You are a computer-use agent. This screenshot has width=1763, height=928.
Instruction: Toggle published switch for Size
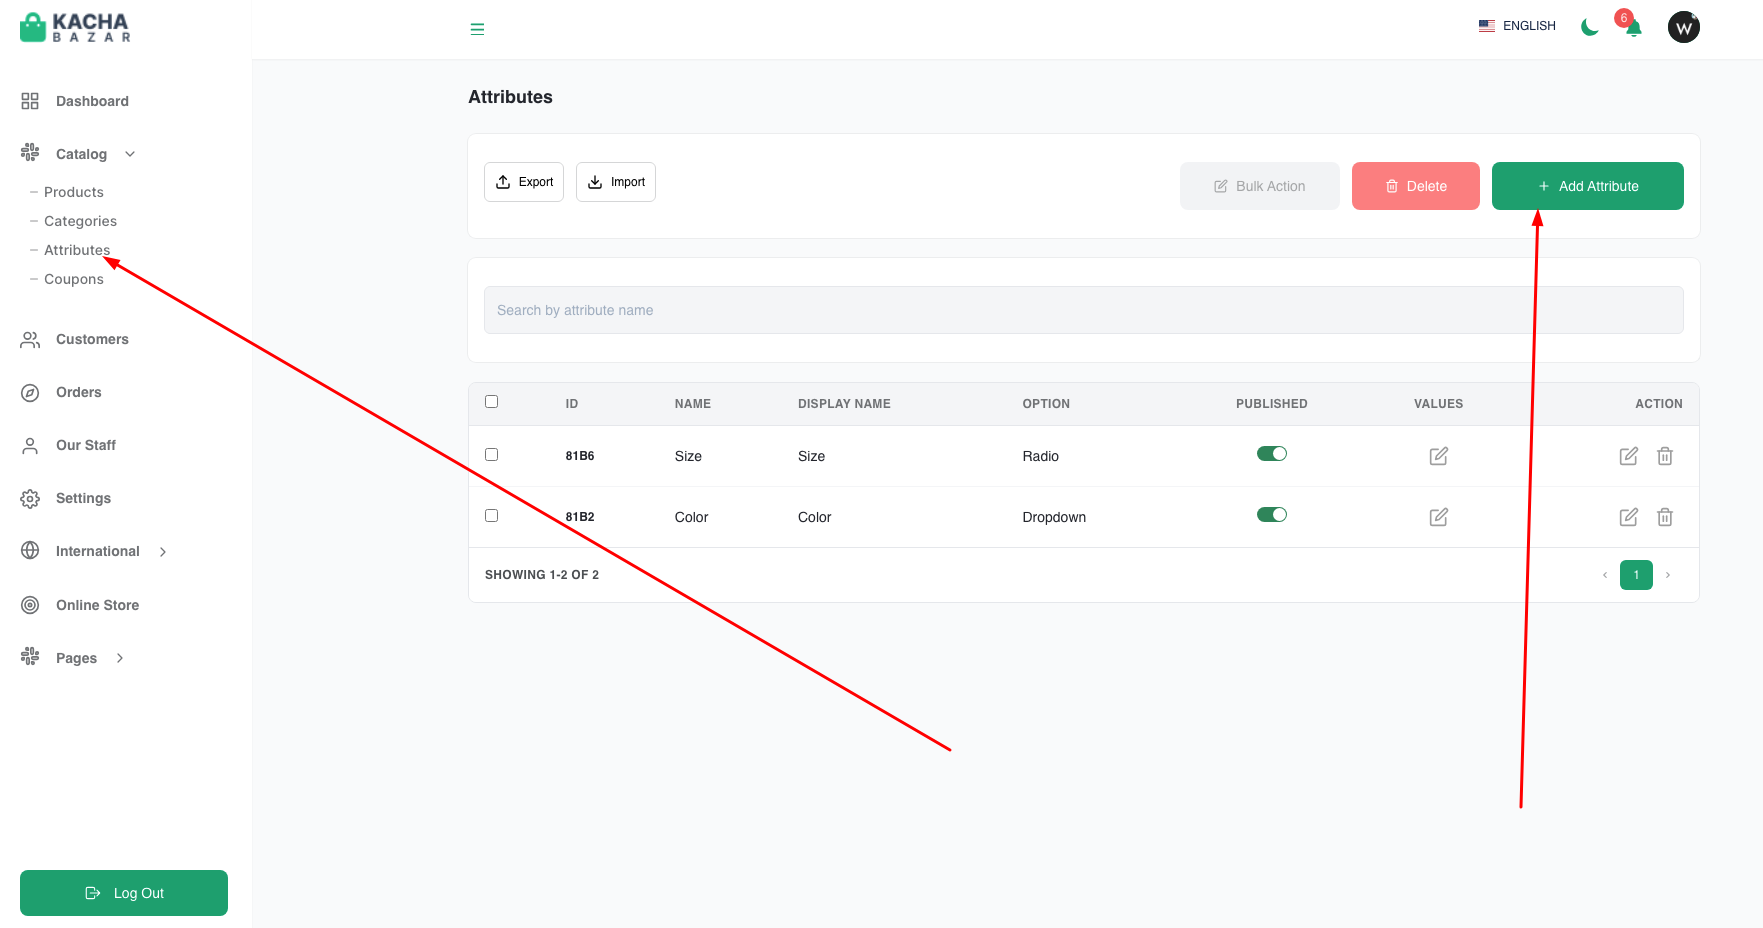[x=1272, y=454]
